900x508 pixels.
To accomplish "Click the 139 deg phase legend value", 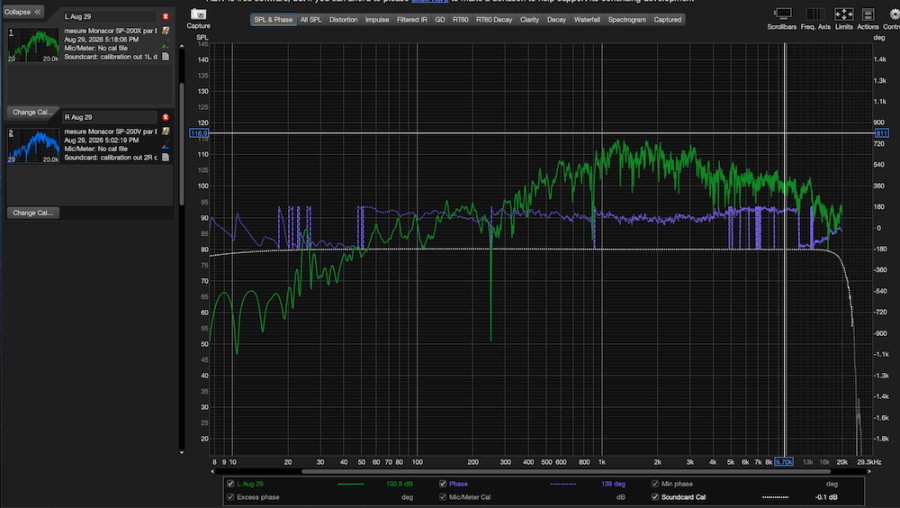I will click(x=613, y=484).
